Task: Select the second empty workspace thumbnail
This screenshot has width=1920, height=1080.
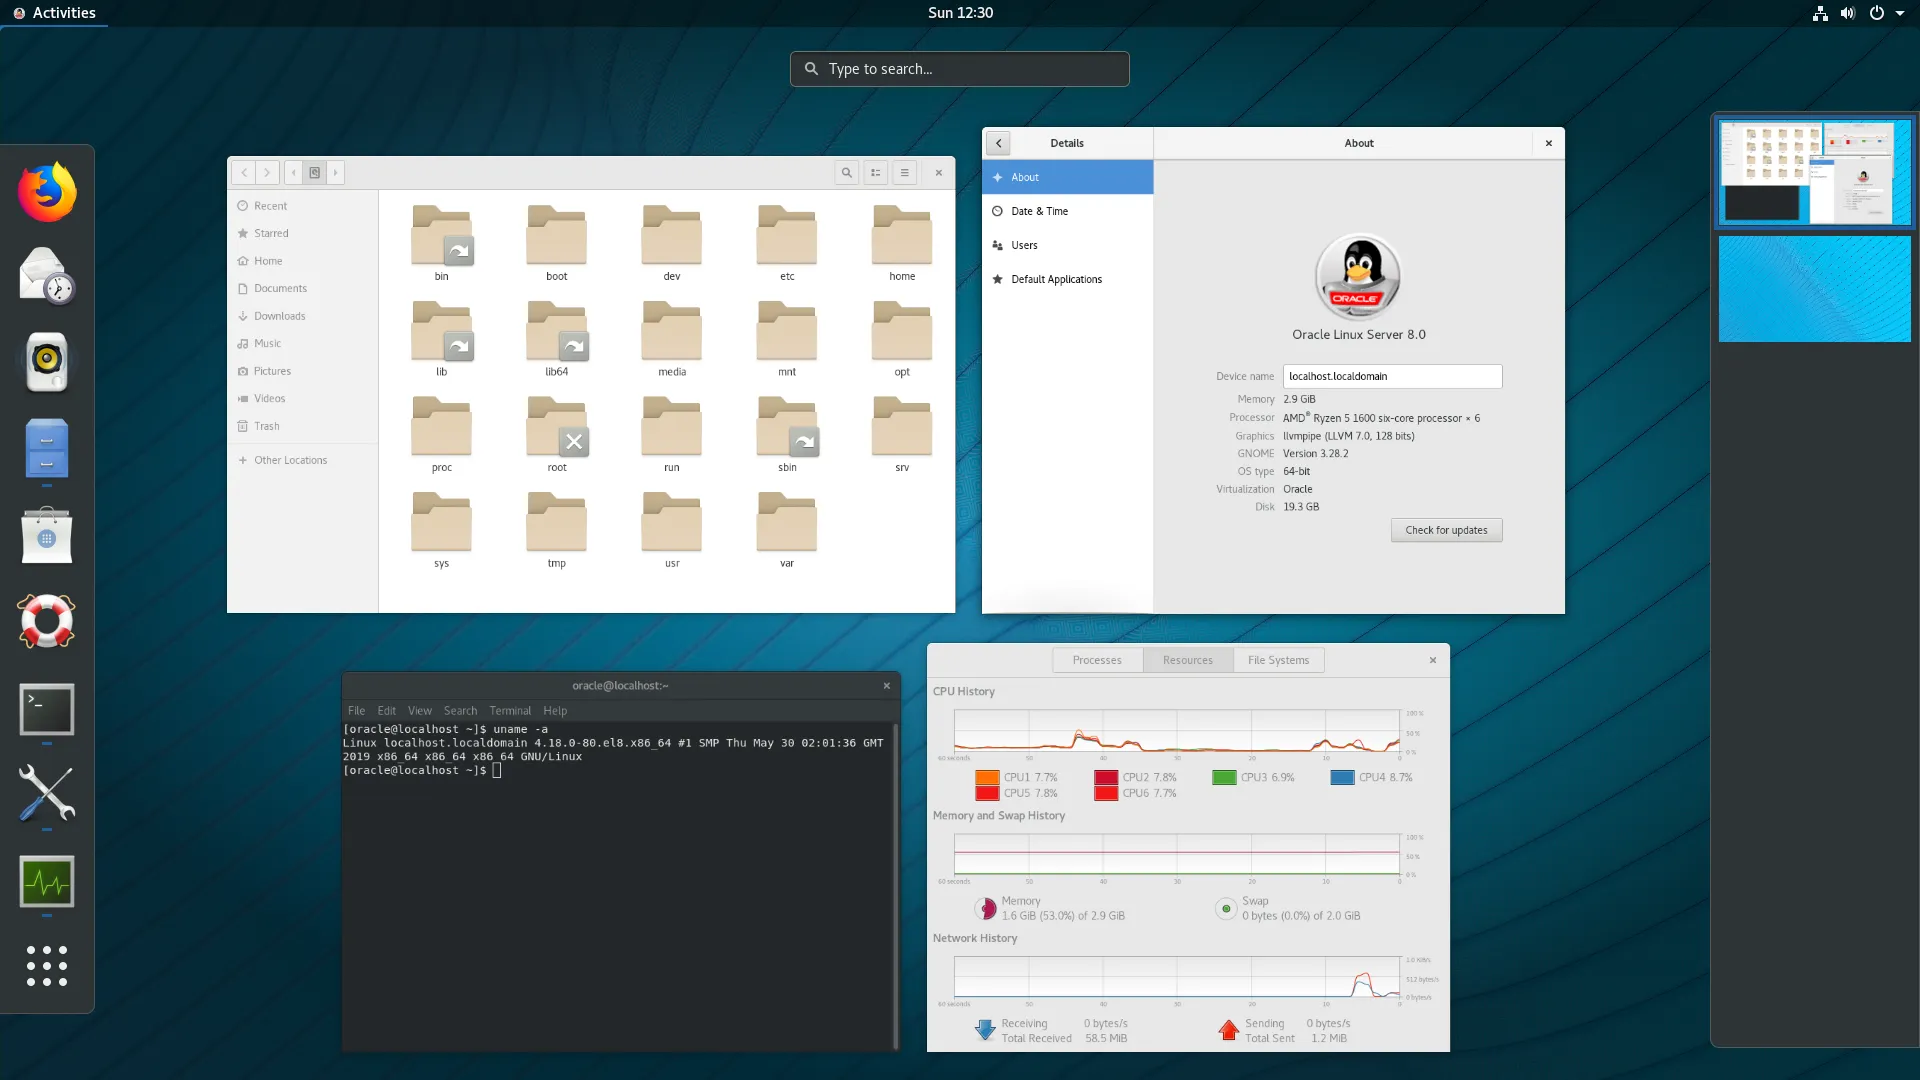Action: point(1814,289)
